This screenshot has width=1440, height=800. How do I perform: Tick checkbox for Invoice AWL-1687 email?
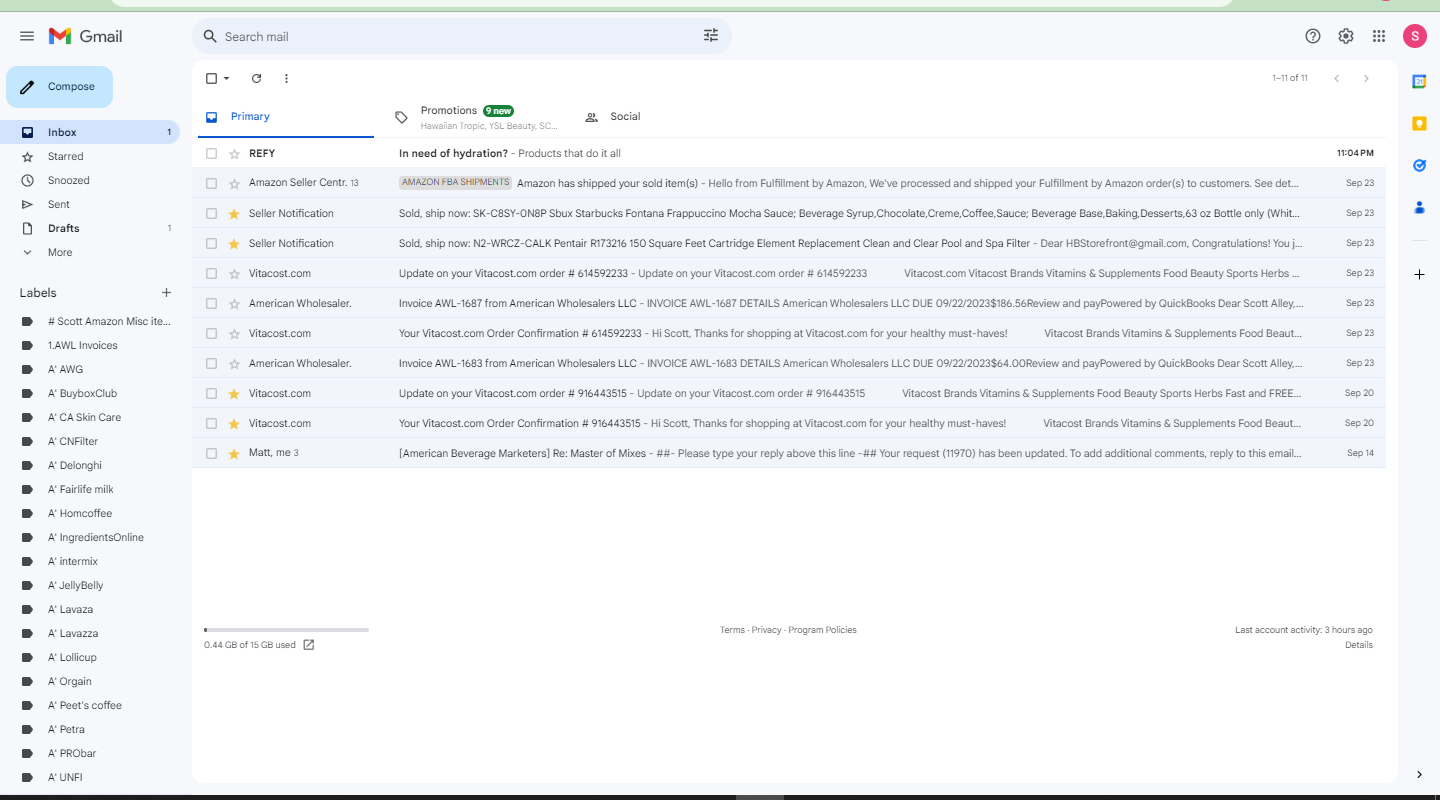pos(211,303)
